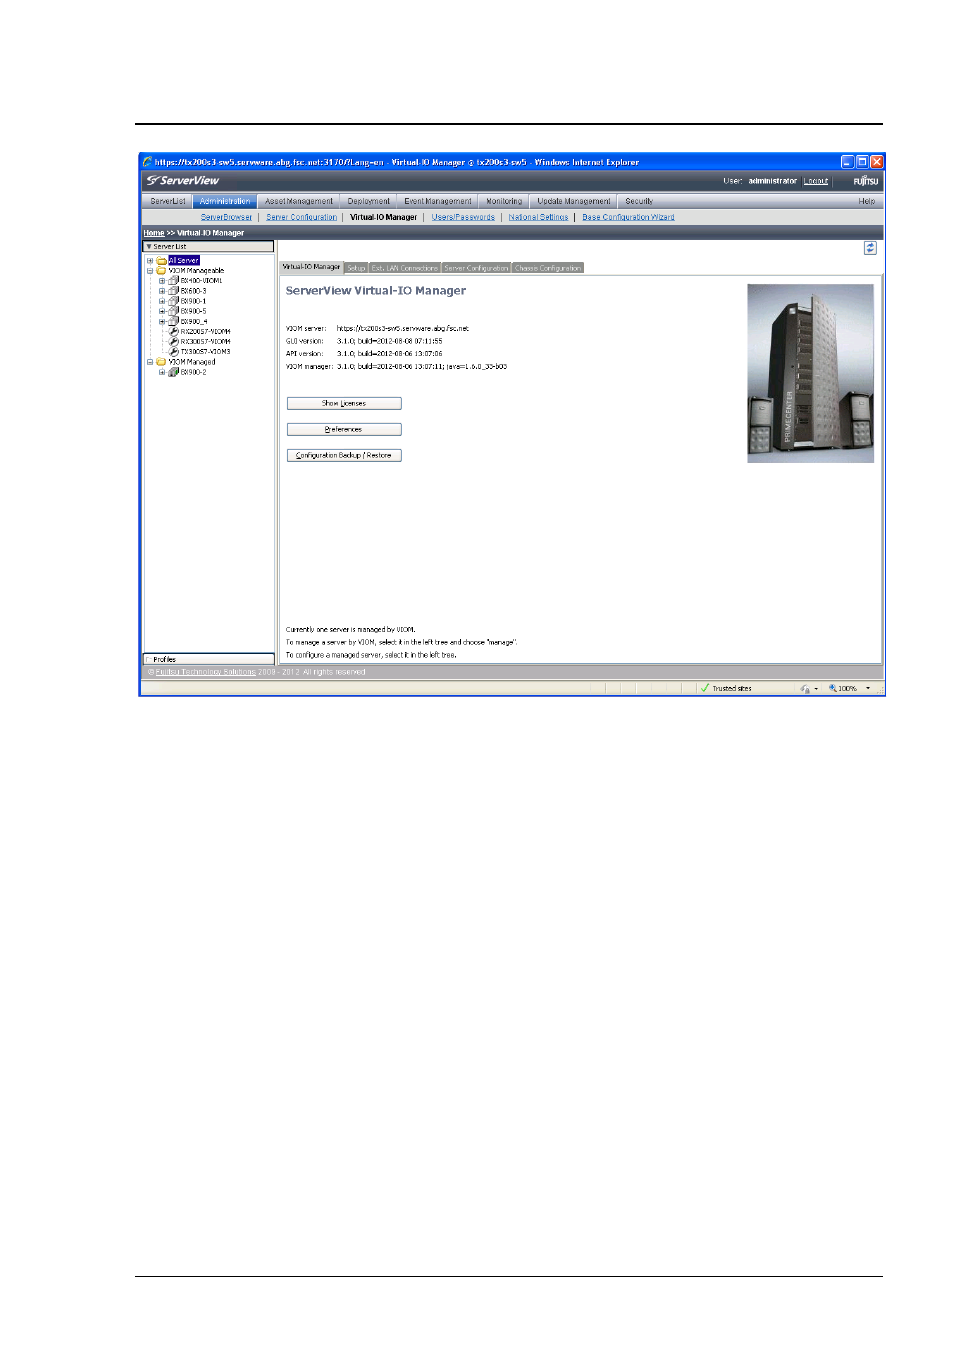
Task: Select TX300S7-VIOM3 in the server tree
Action: pos(205,352)
